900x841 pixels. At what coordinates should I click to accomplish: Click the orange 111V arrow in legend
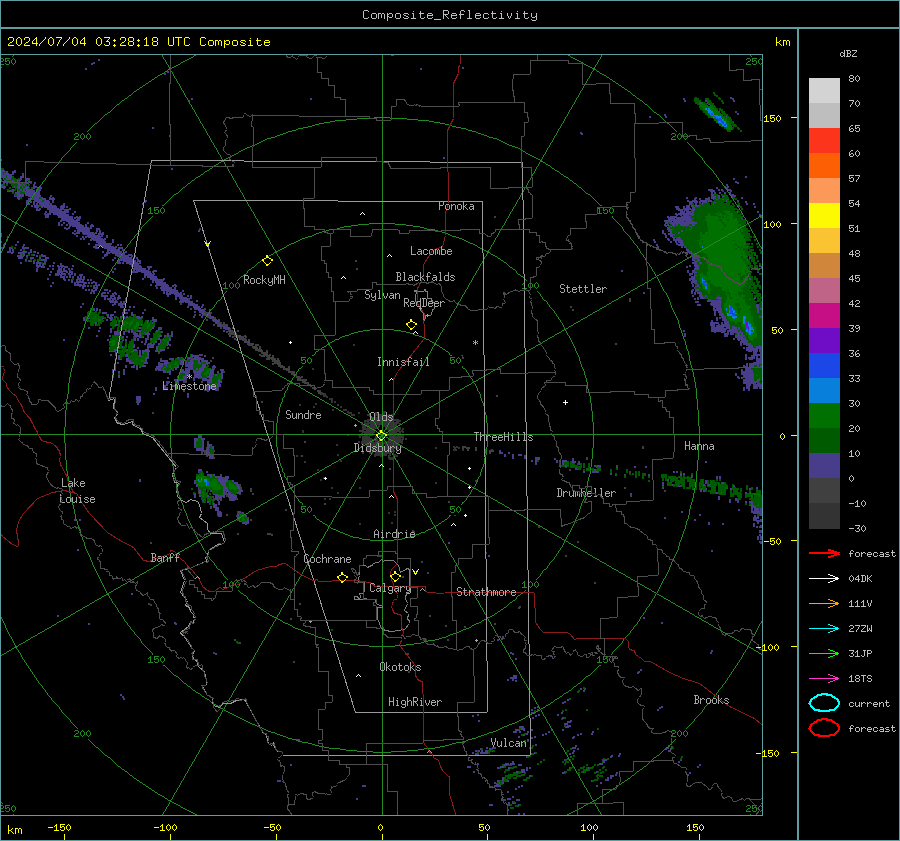(x=824, y=603)
